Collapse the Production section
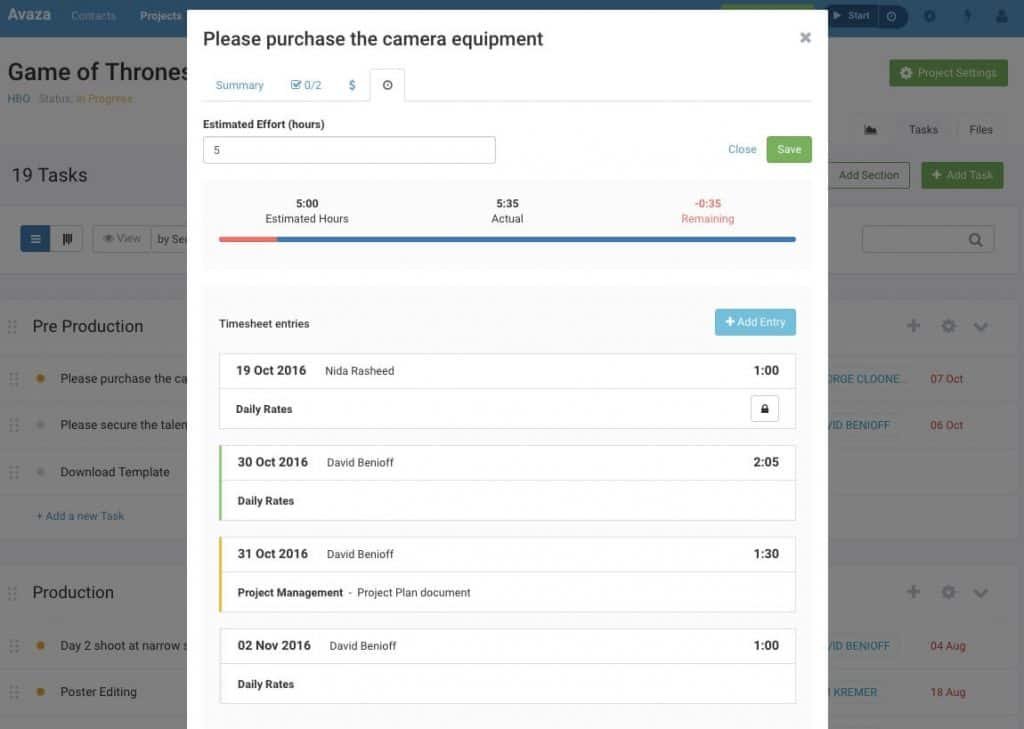The height and width of the screenshot is (729, 1024). 981,592
